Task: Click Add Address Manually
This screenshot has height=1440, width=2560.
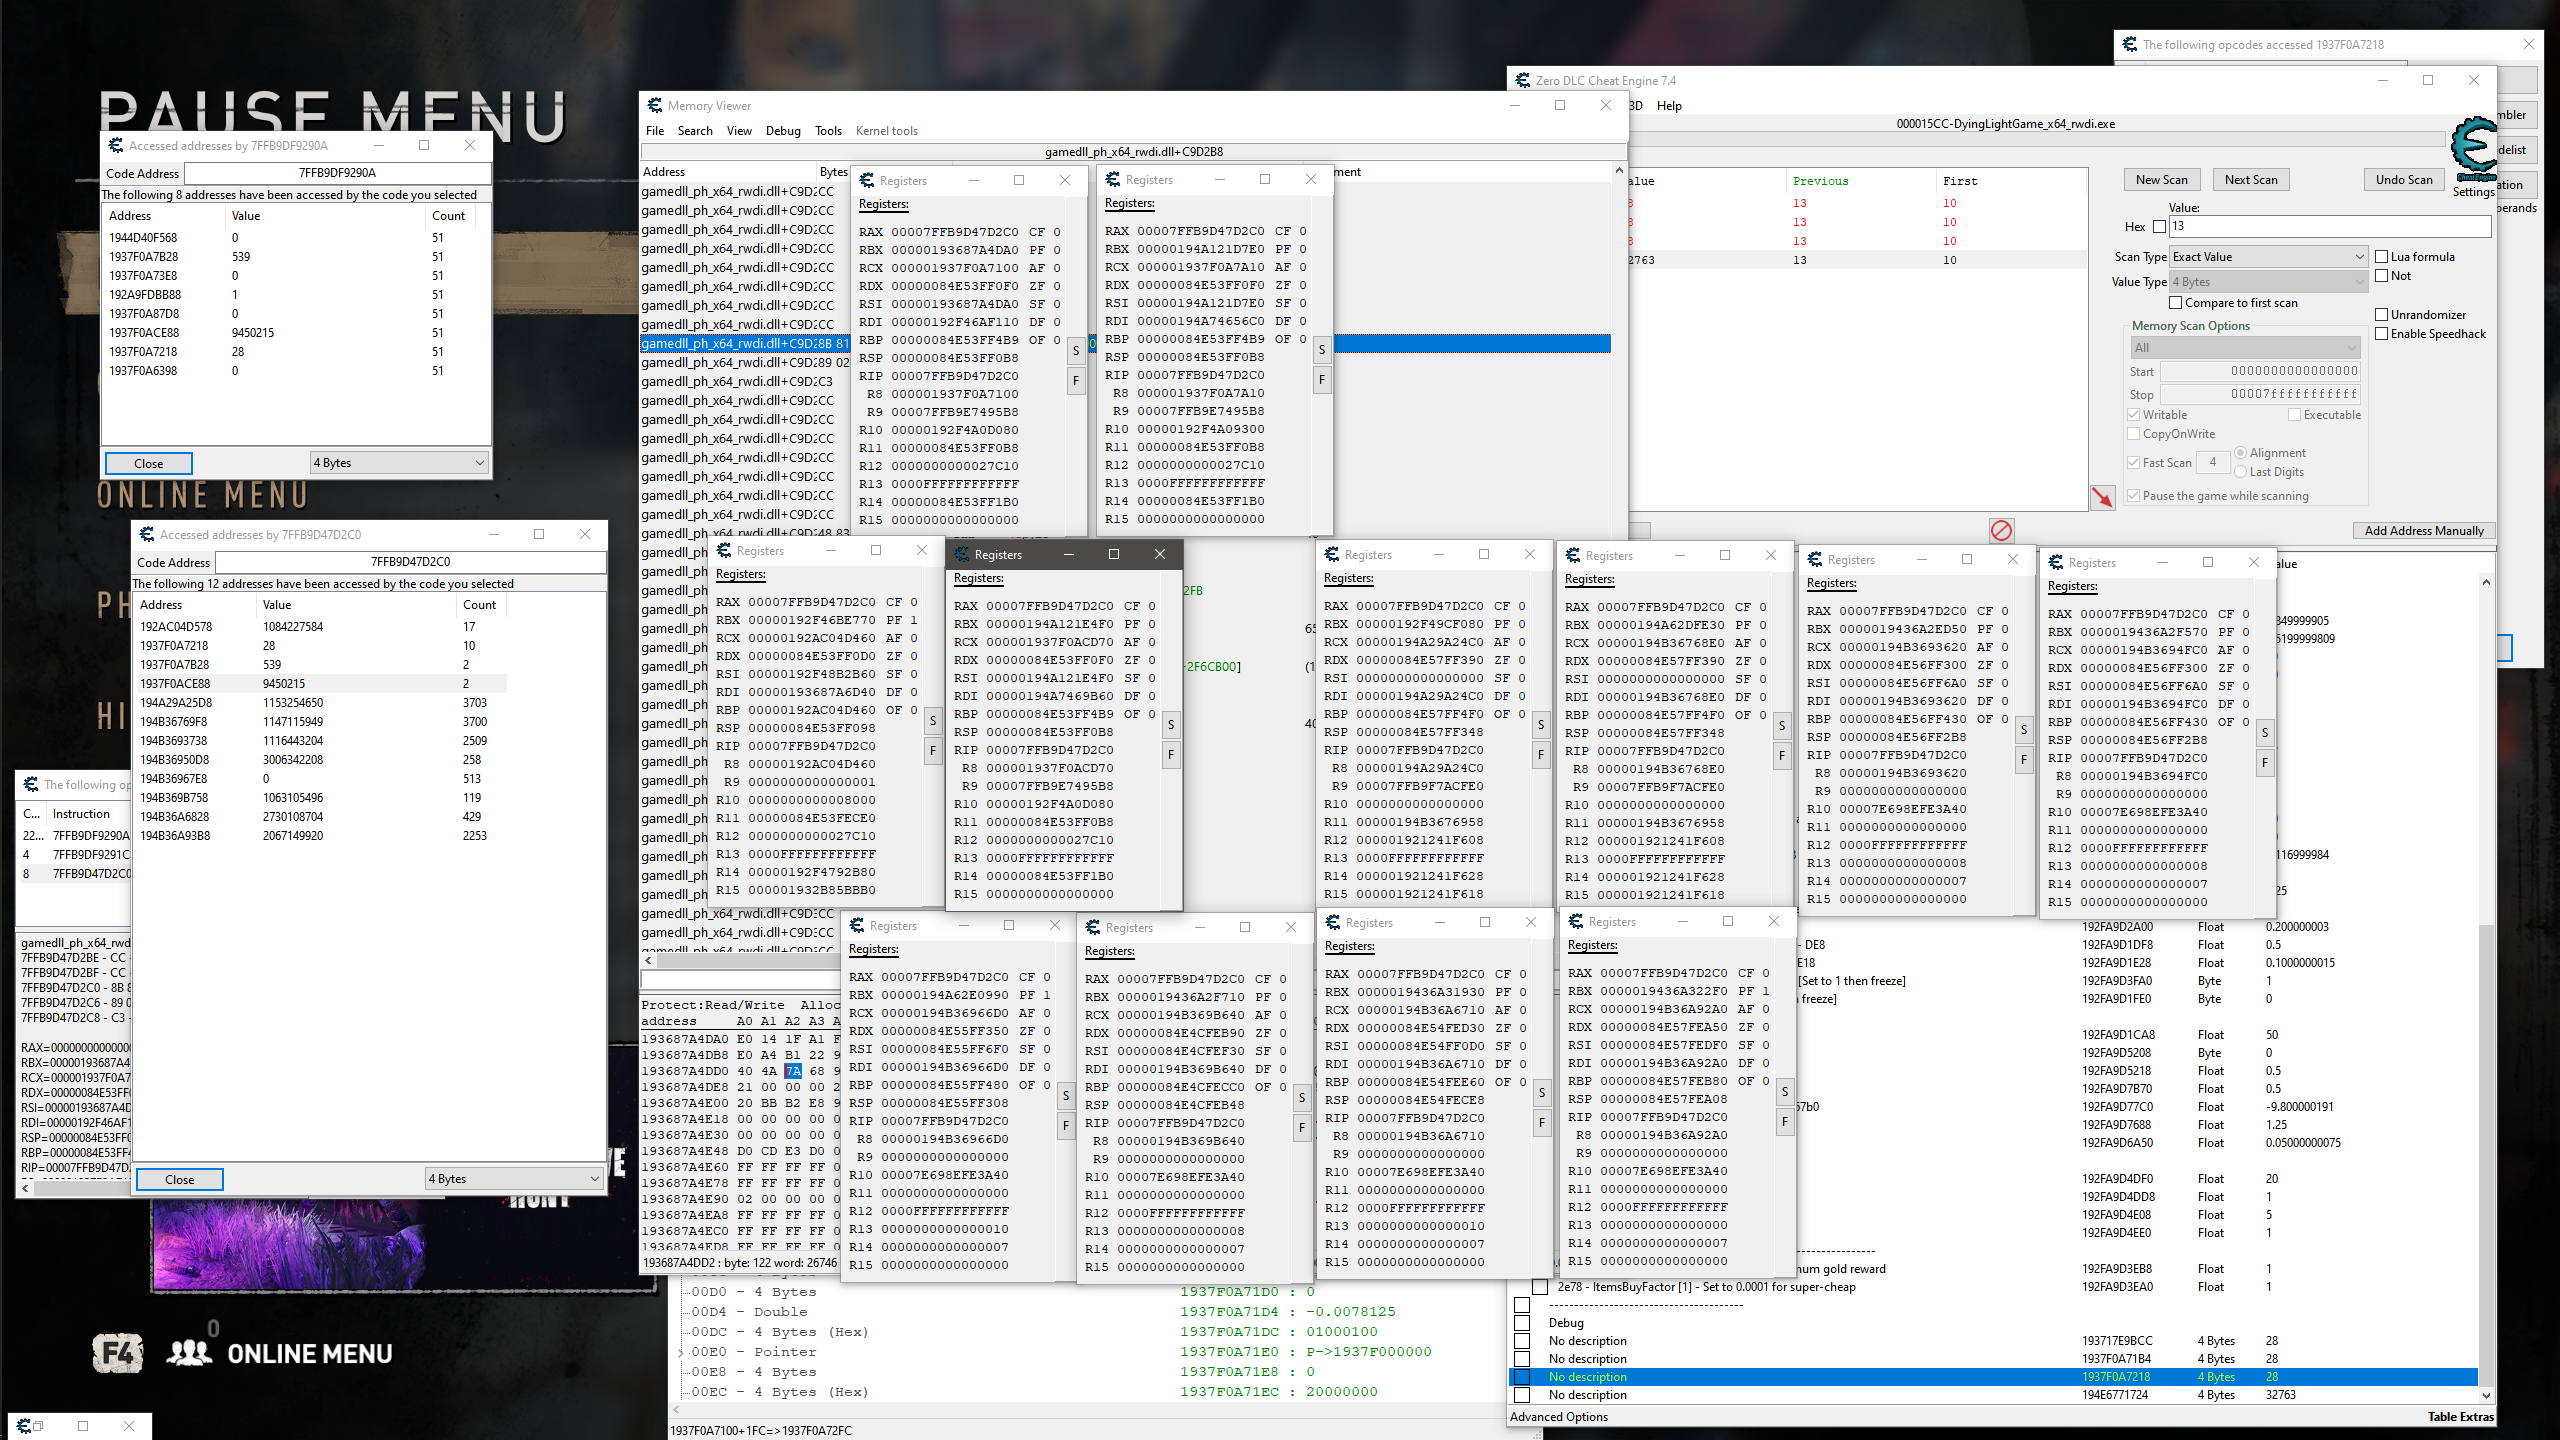Action: click(2424, 531)
